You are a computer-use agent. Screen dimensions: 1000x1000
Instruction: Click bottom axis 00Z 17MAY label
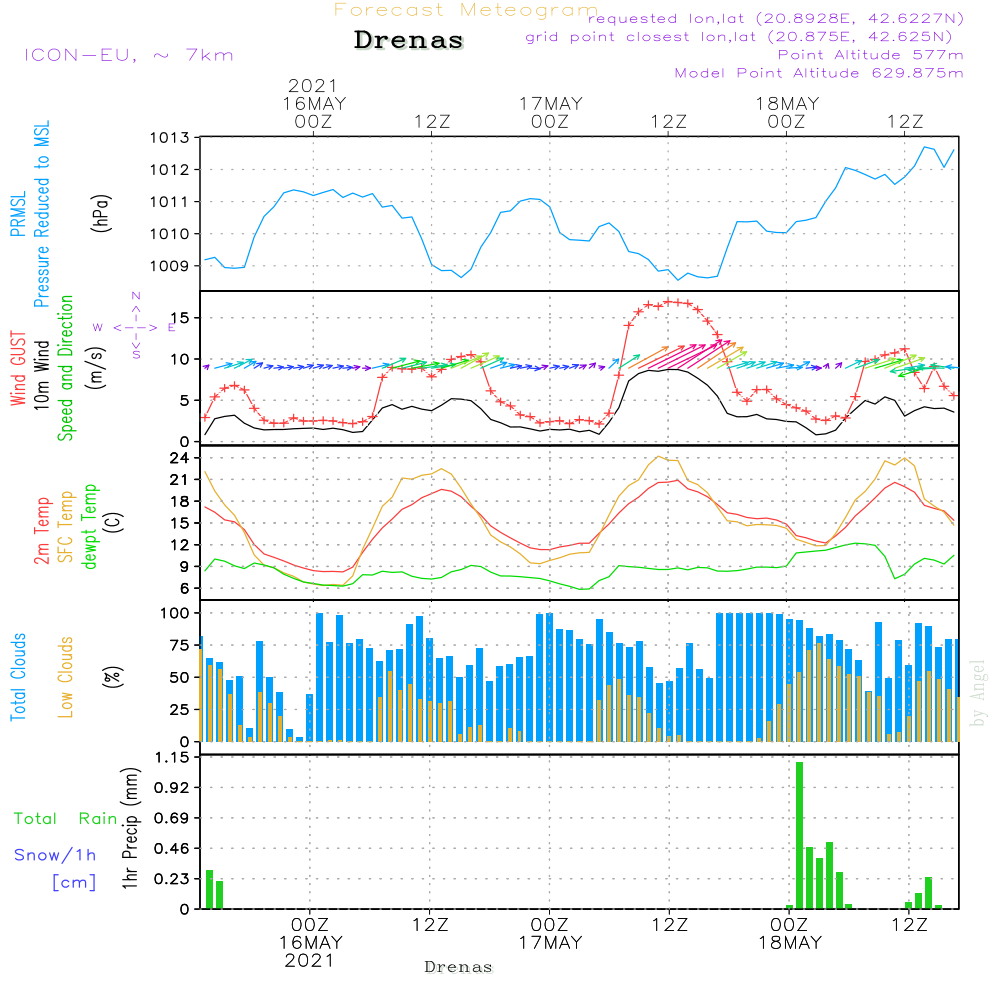point(550,934)
